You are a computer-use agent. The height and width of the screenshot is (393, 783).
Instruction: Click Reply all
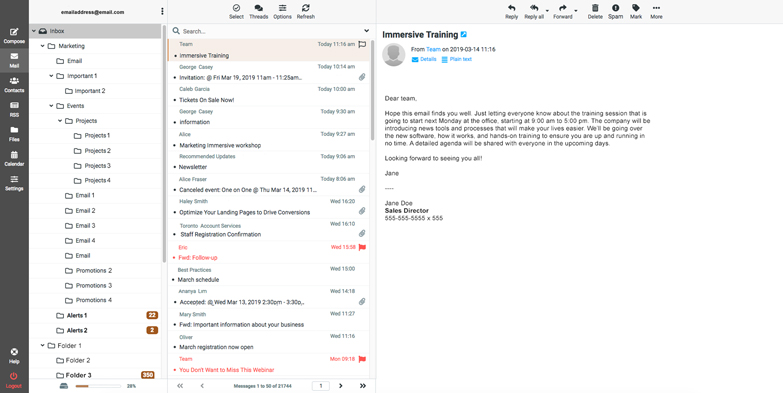(x=534, y=11)
